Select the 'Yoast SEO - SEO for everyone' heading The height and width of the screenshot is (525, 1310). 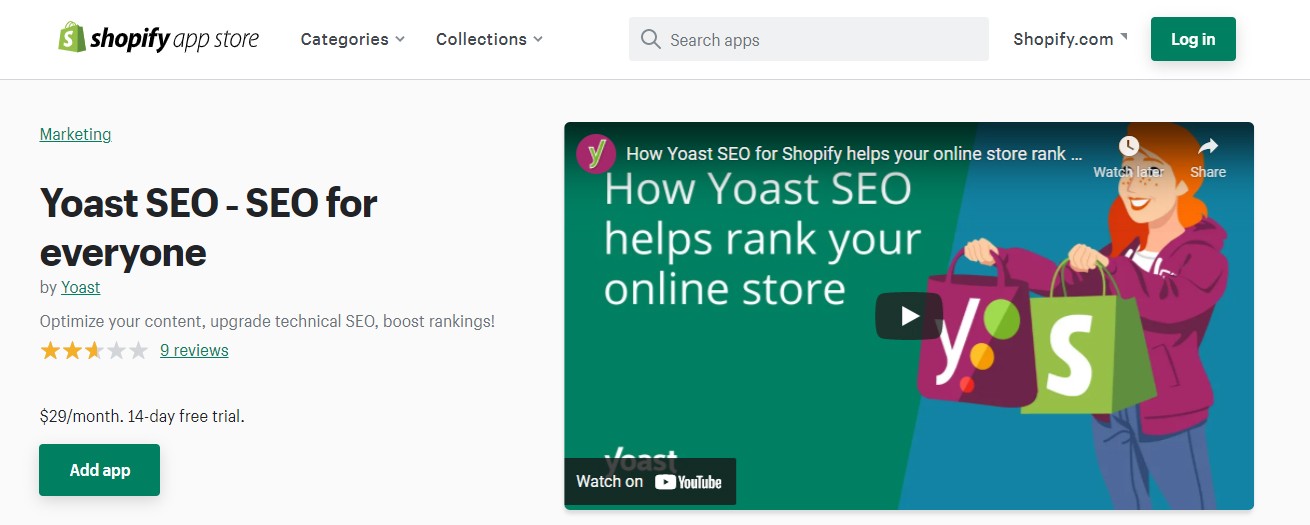click(209, 228)
